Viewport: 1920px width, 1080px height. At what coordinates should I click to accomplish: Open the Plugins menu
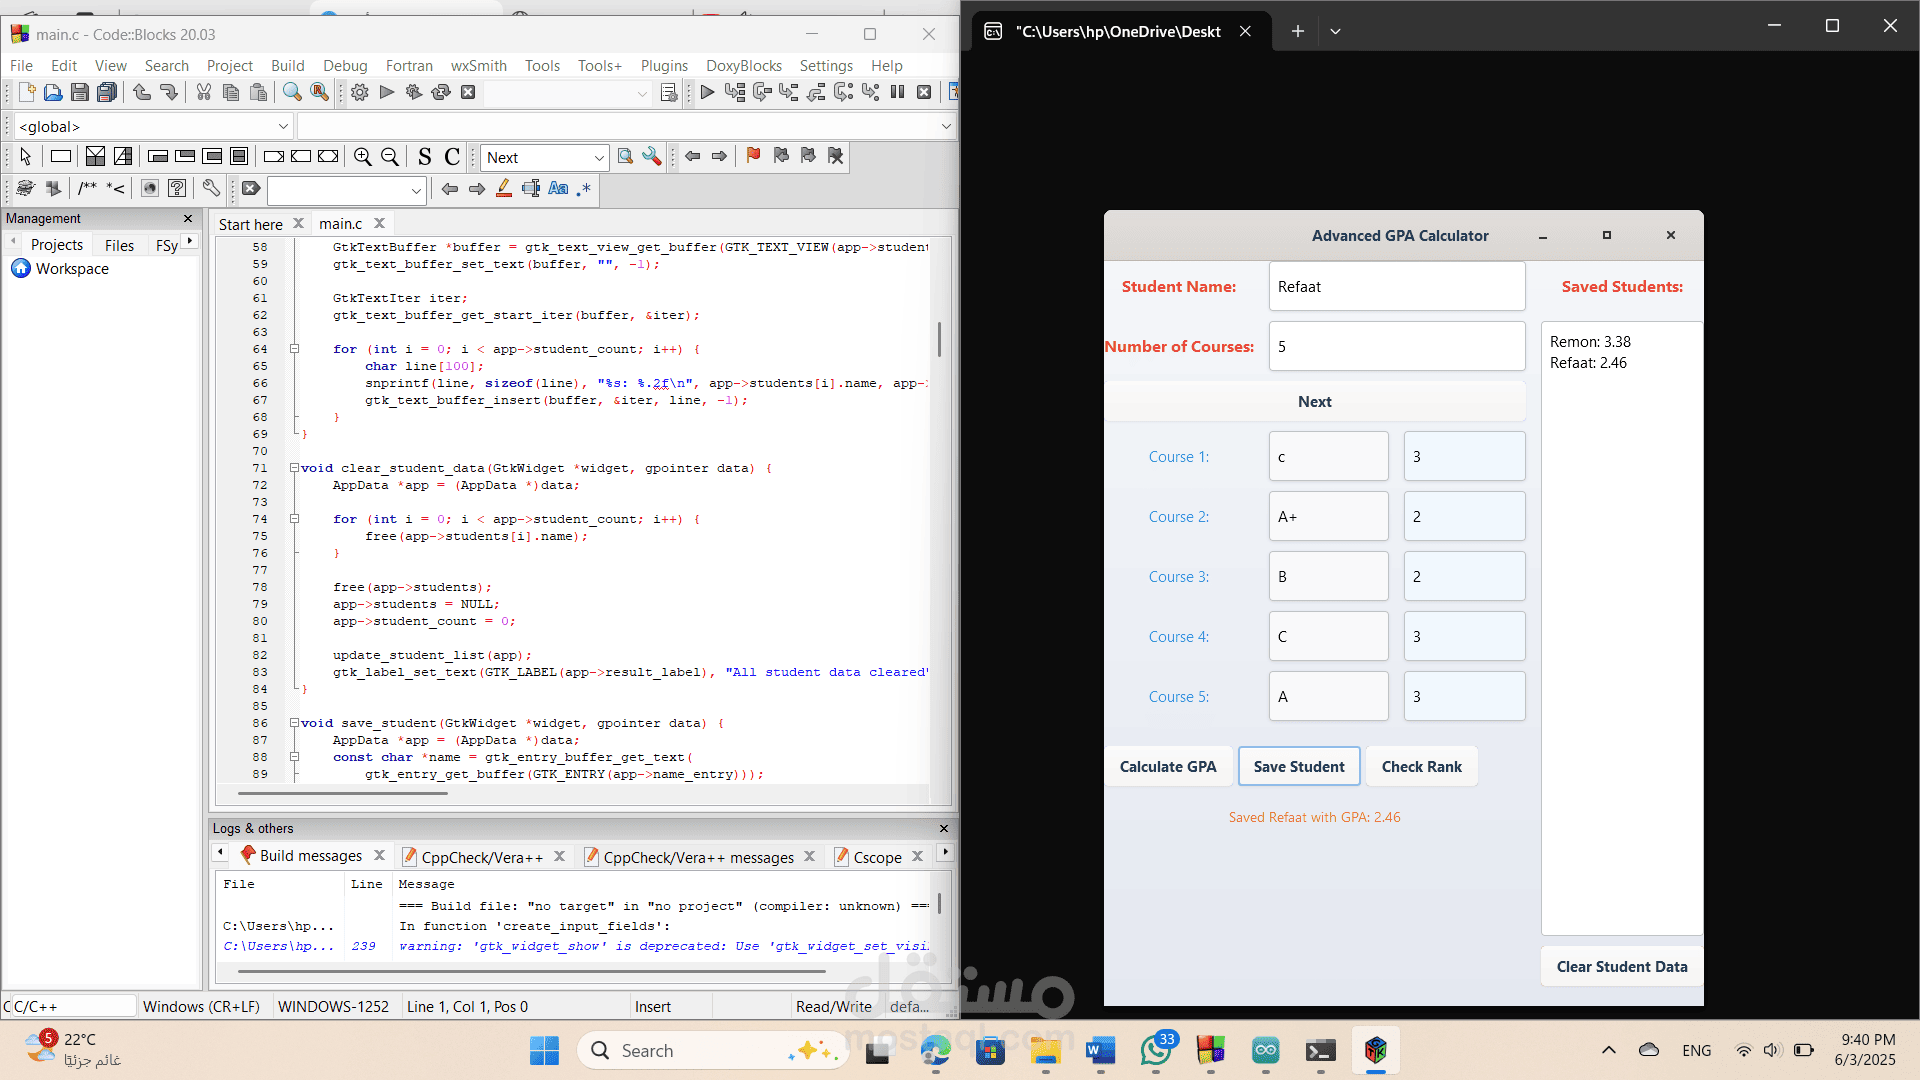pos(664,65)
